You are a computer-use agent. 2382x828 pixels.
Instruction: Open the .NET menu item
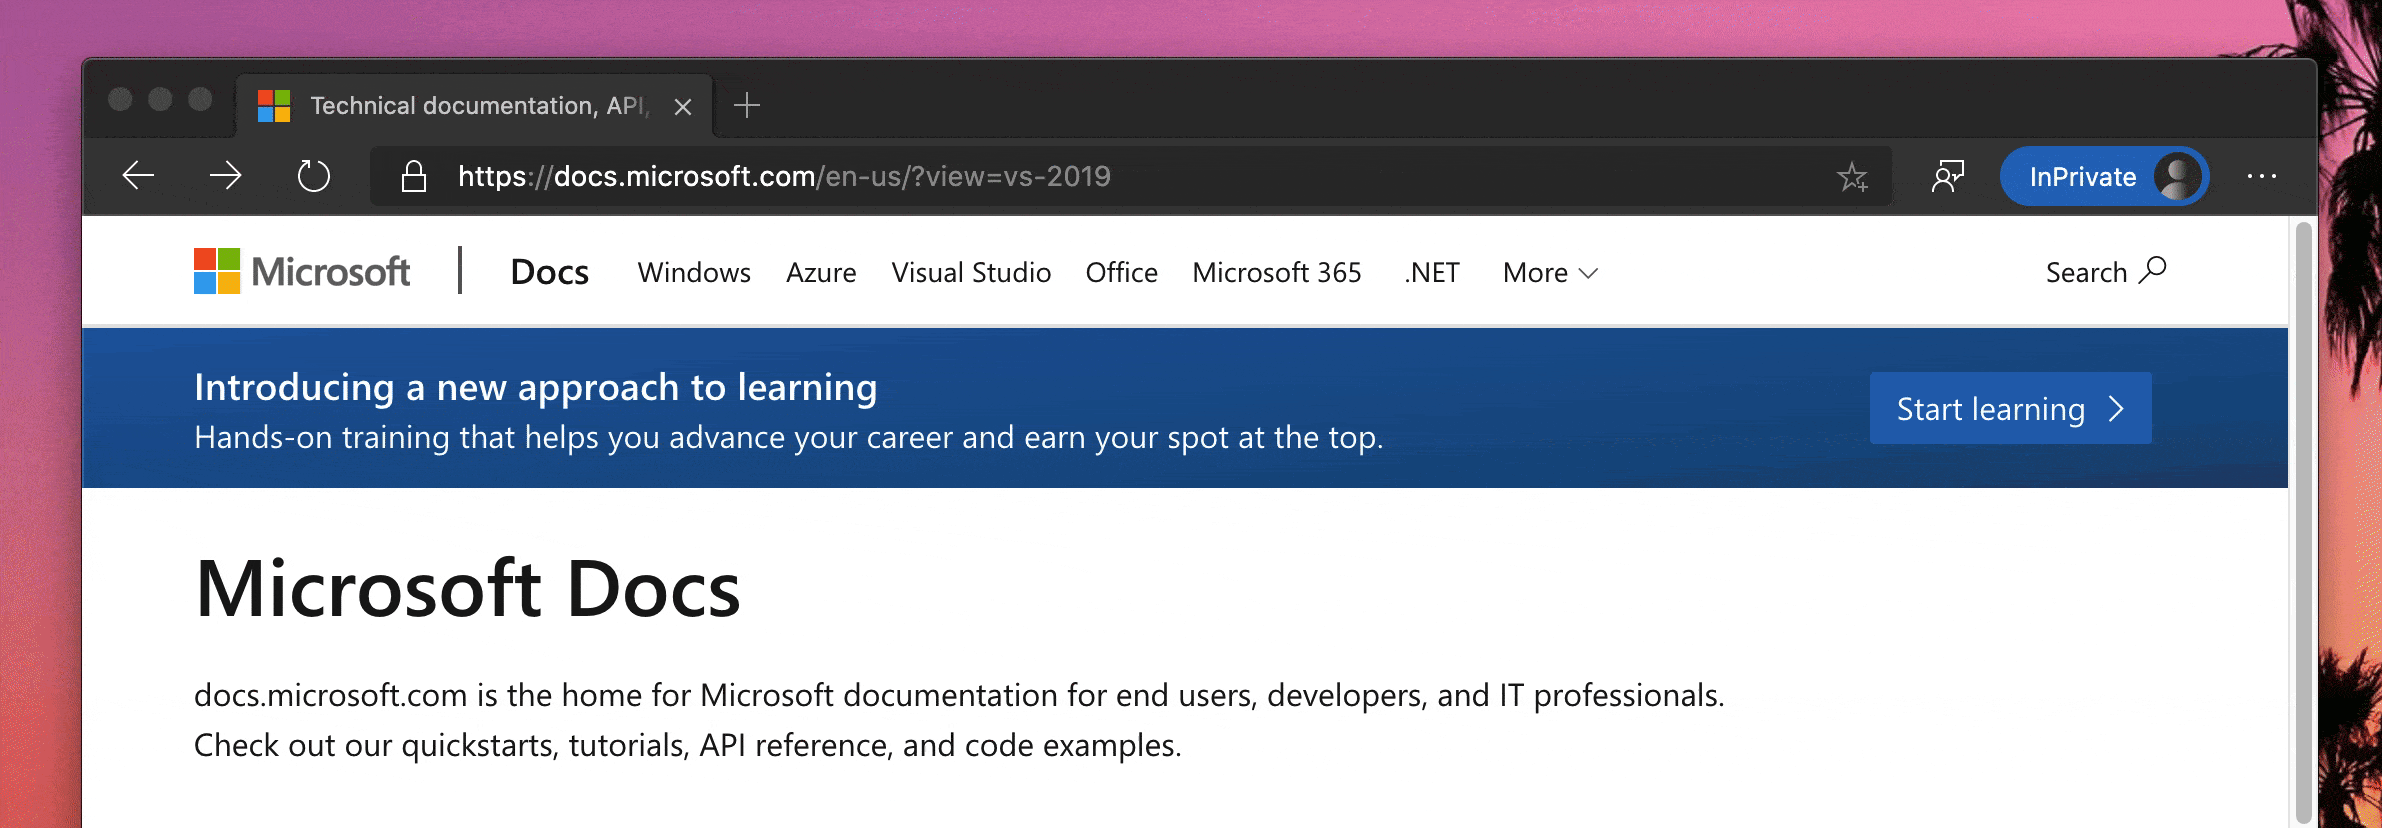click(1432, 272)
